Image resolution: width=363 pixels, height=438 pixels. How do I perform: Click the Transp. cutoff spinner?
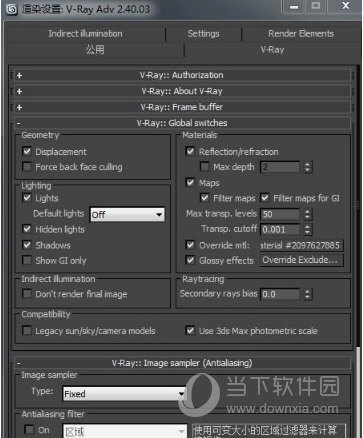307,229
